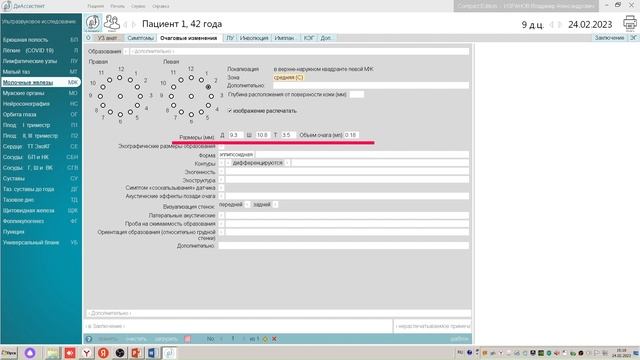This screenshot has height=360, width=640.
Task: Select 6 o'clock position on left breast
Action: click(x=191, y=115)
